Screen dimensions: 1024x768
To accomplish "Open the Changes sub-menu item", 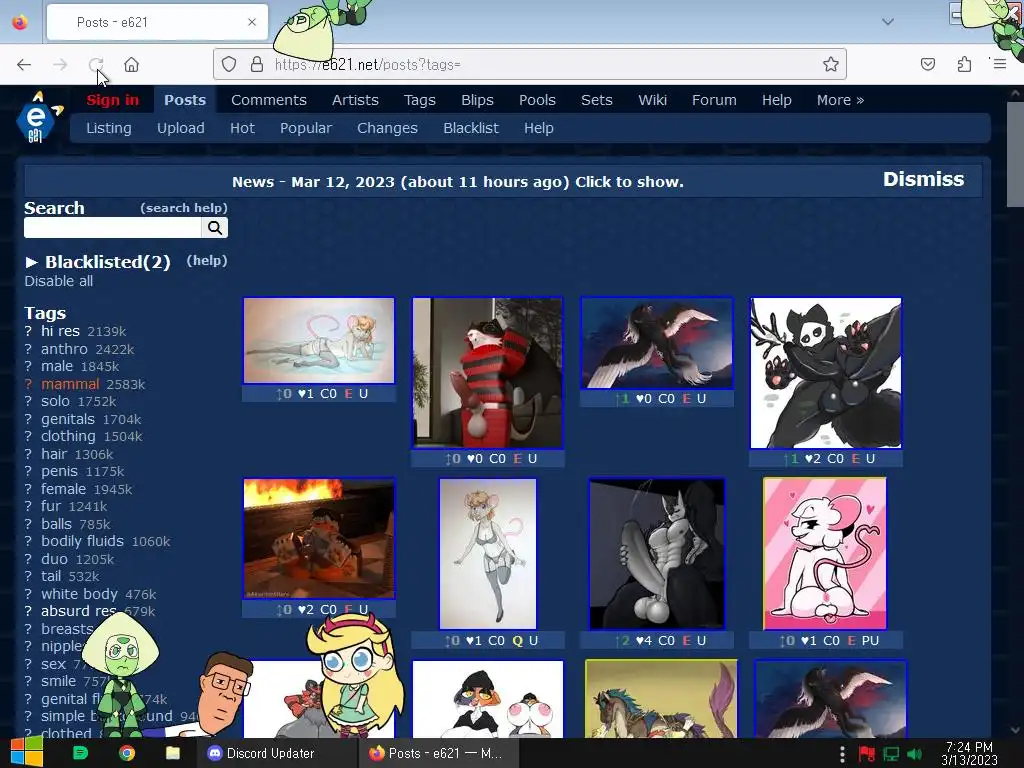I will 387,128.
